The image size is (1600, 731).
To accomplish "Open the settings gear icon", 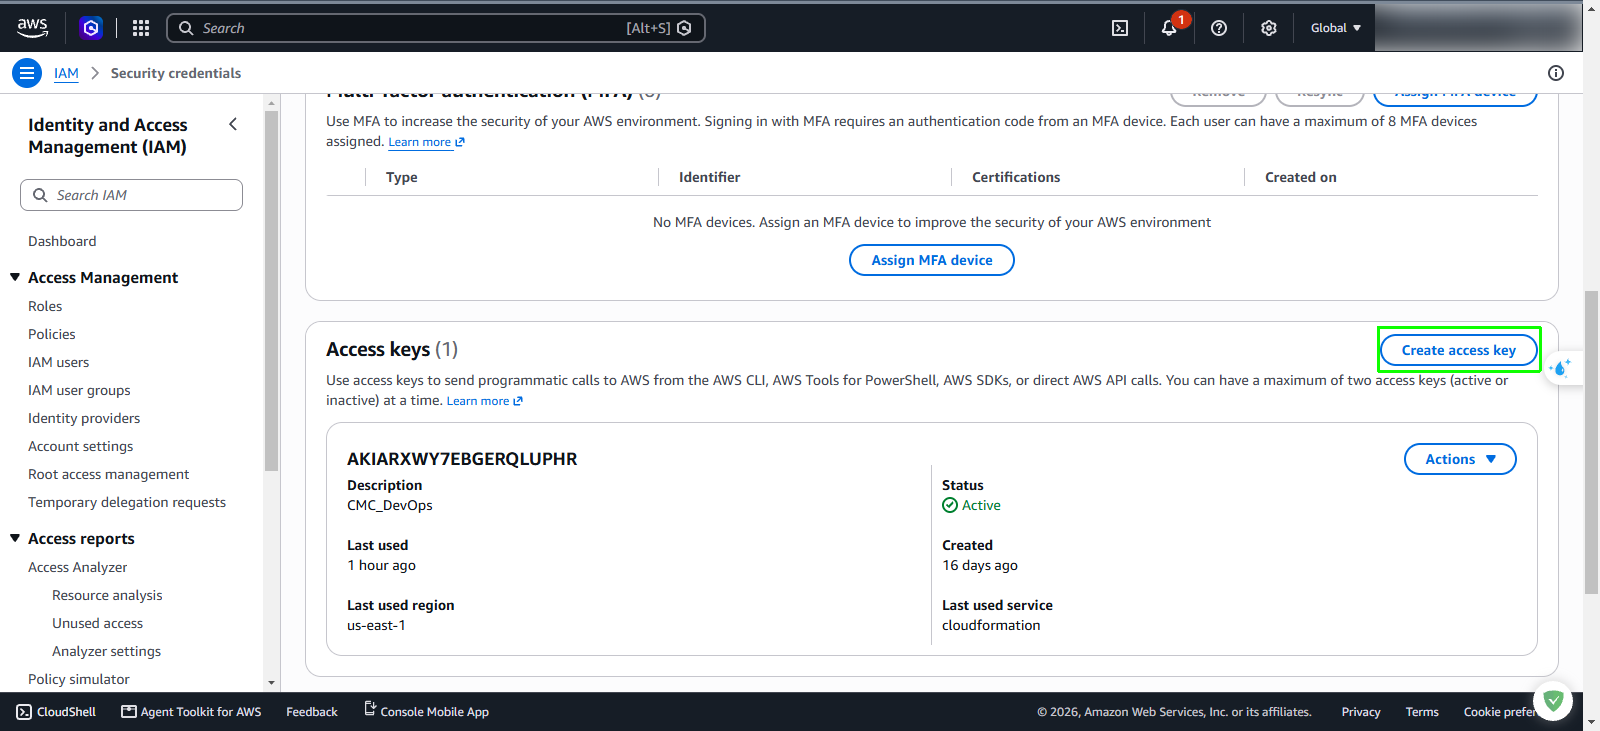I will pyautogui.click(x=1269, y=28).
